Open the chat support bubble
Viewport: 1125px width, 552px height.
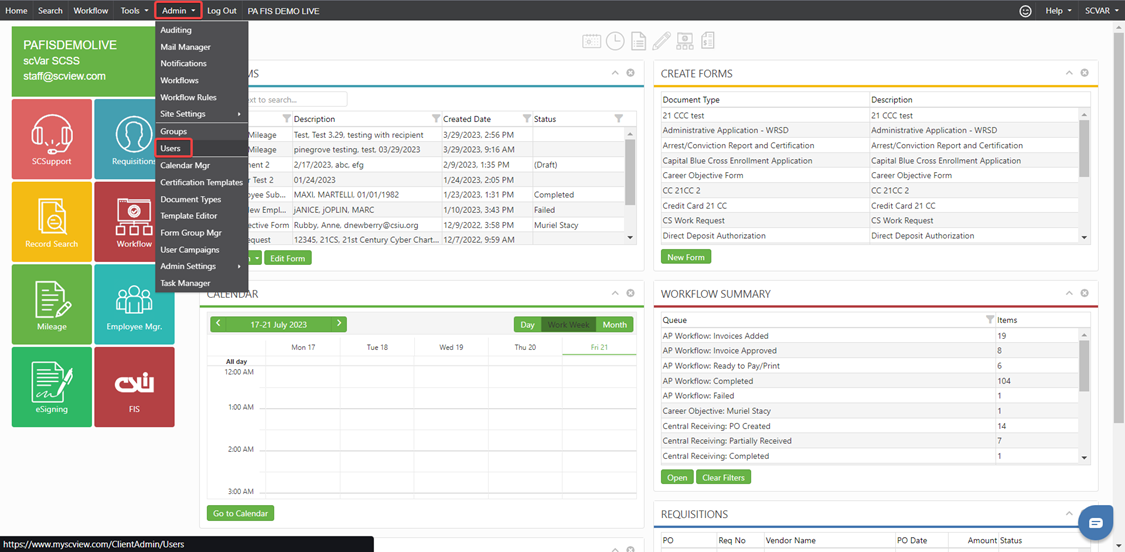1095,523
